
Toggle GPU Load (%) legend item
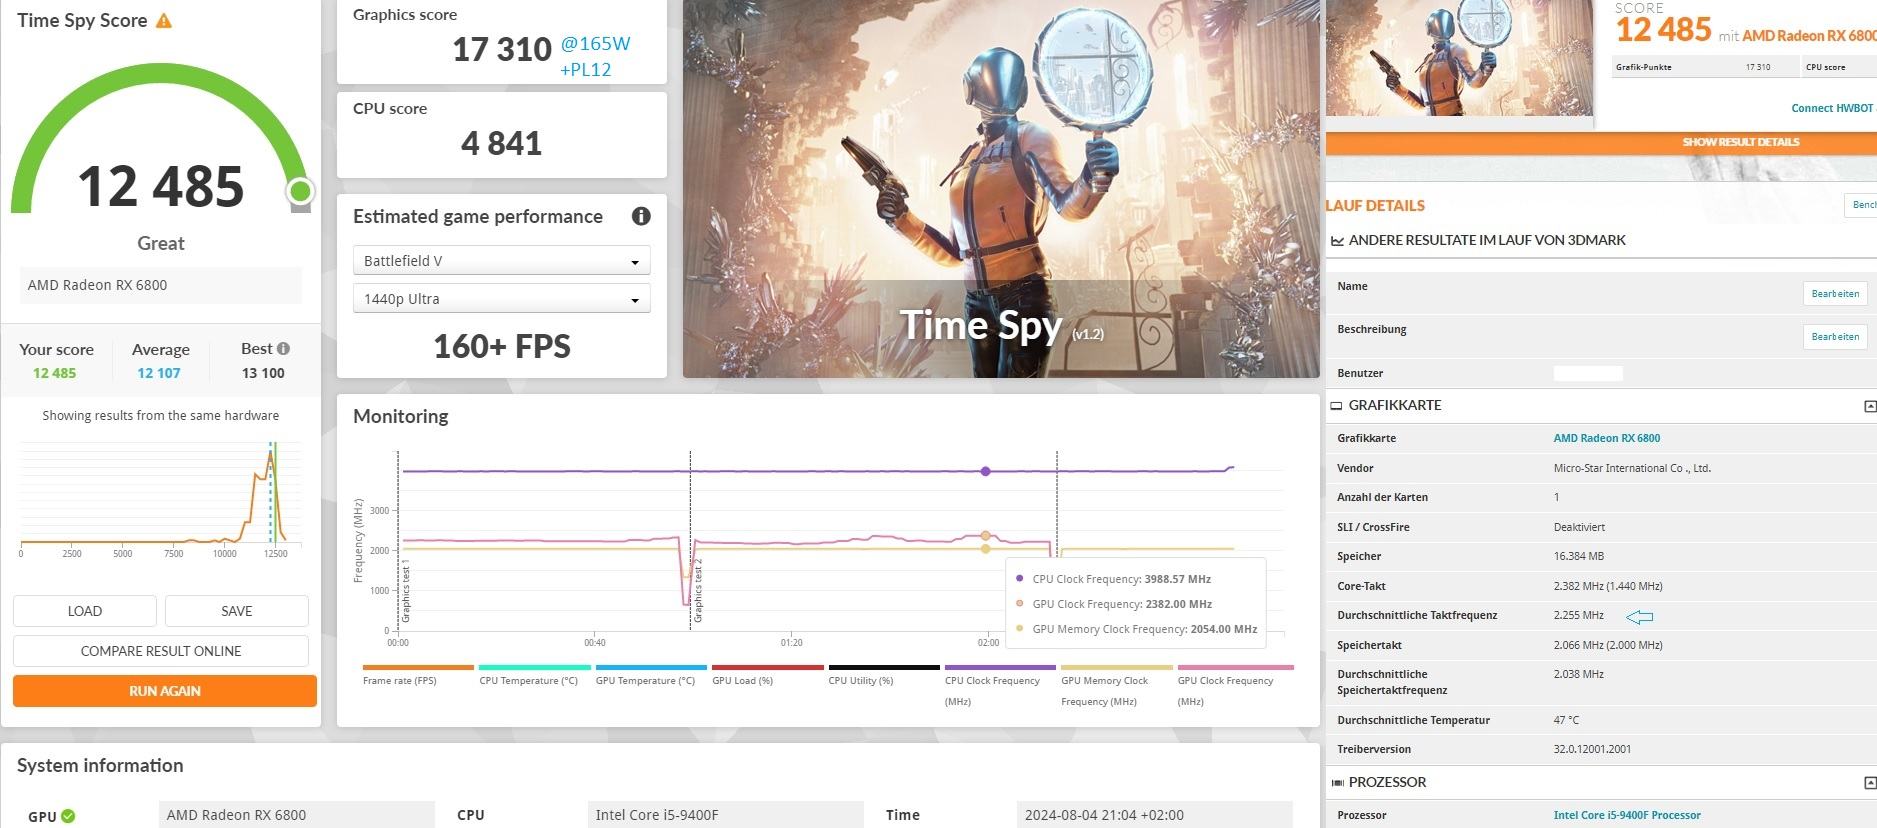[x=768, y=676]
